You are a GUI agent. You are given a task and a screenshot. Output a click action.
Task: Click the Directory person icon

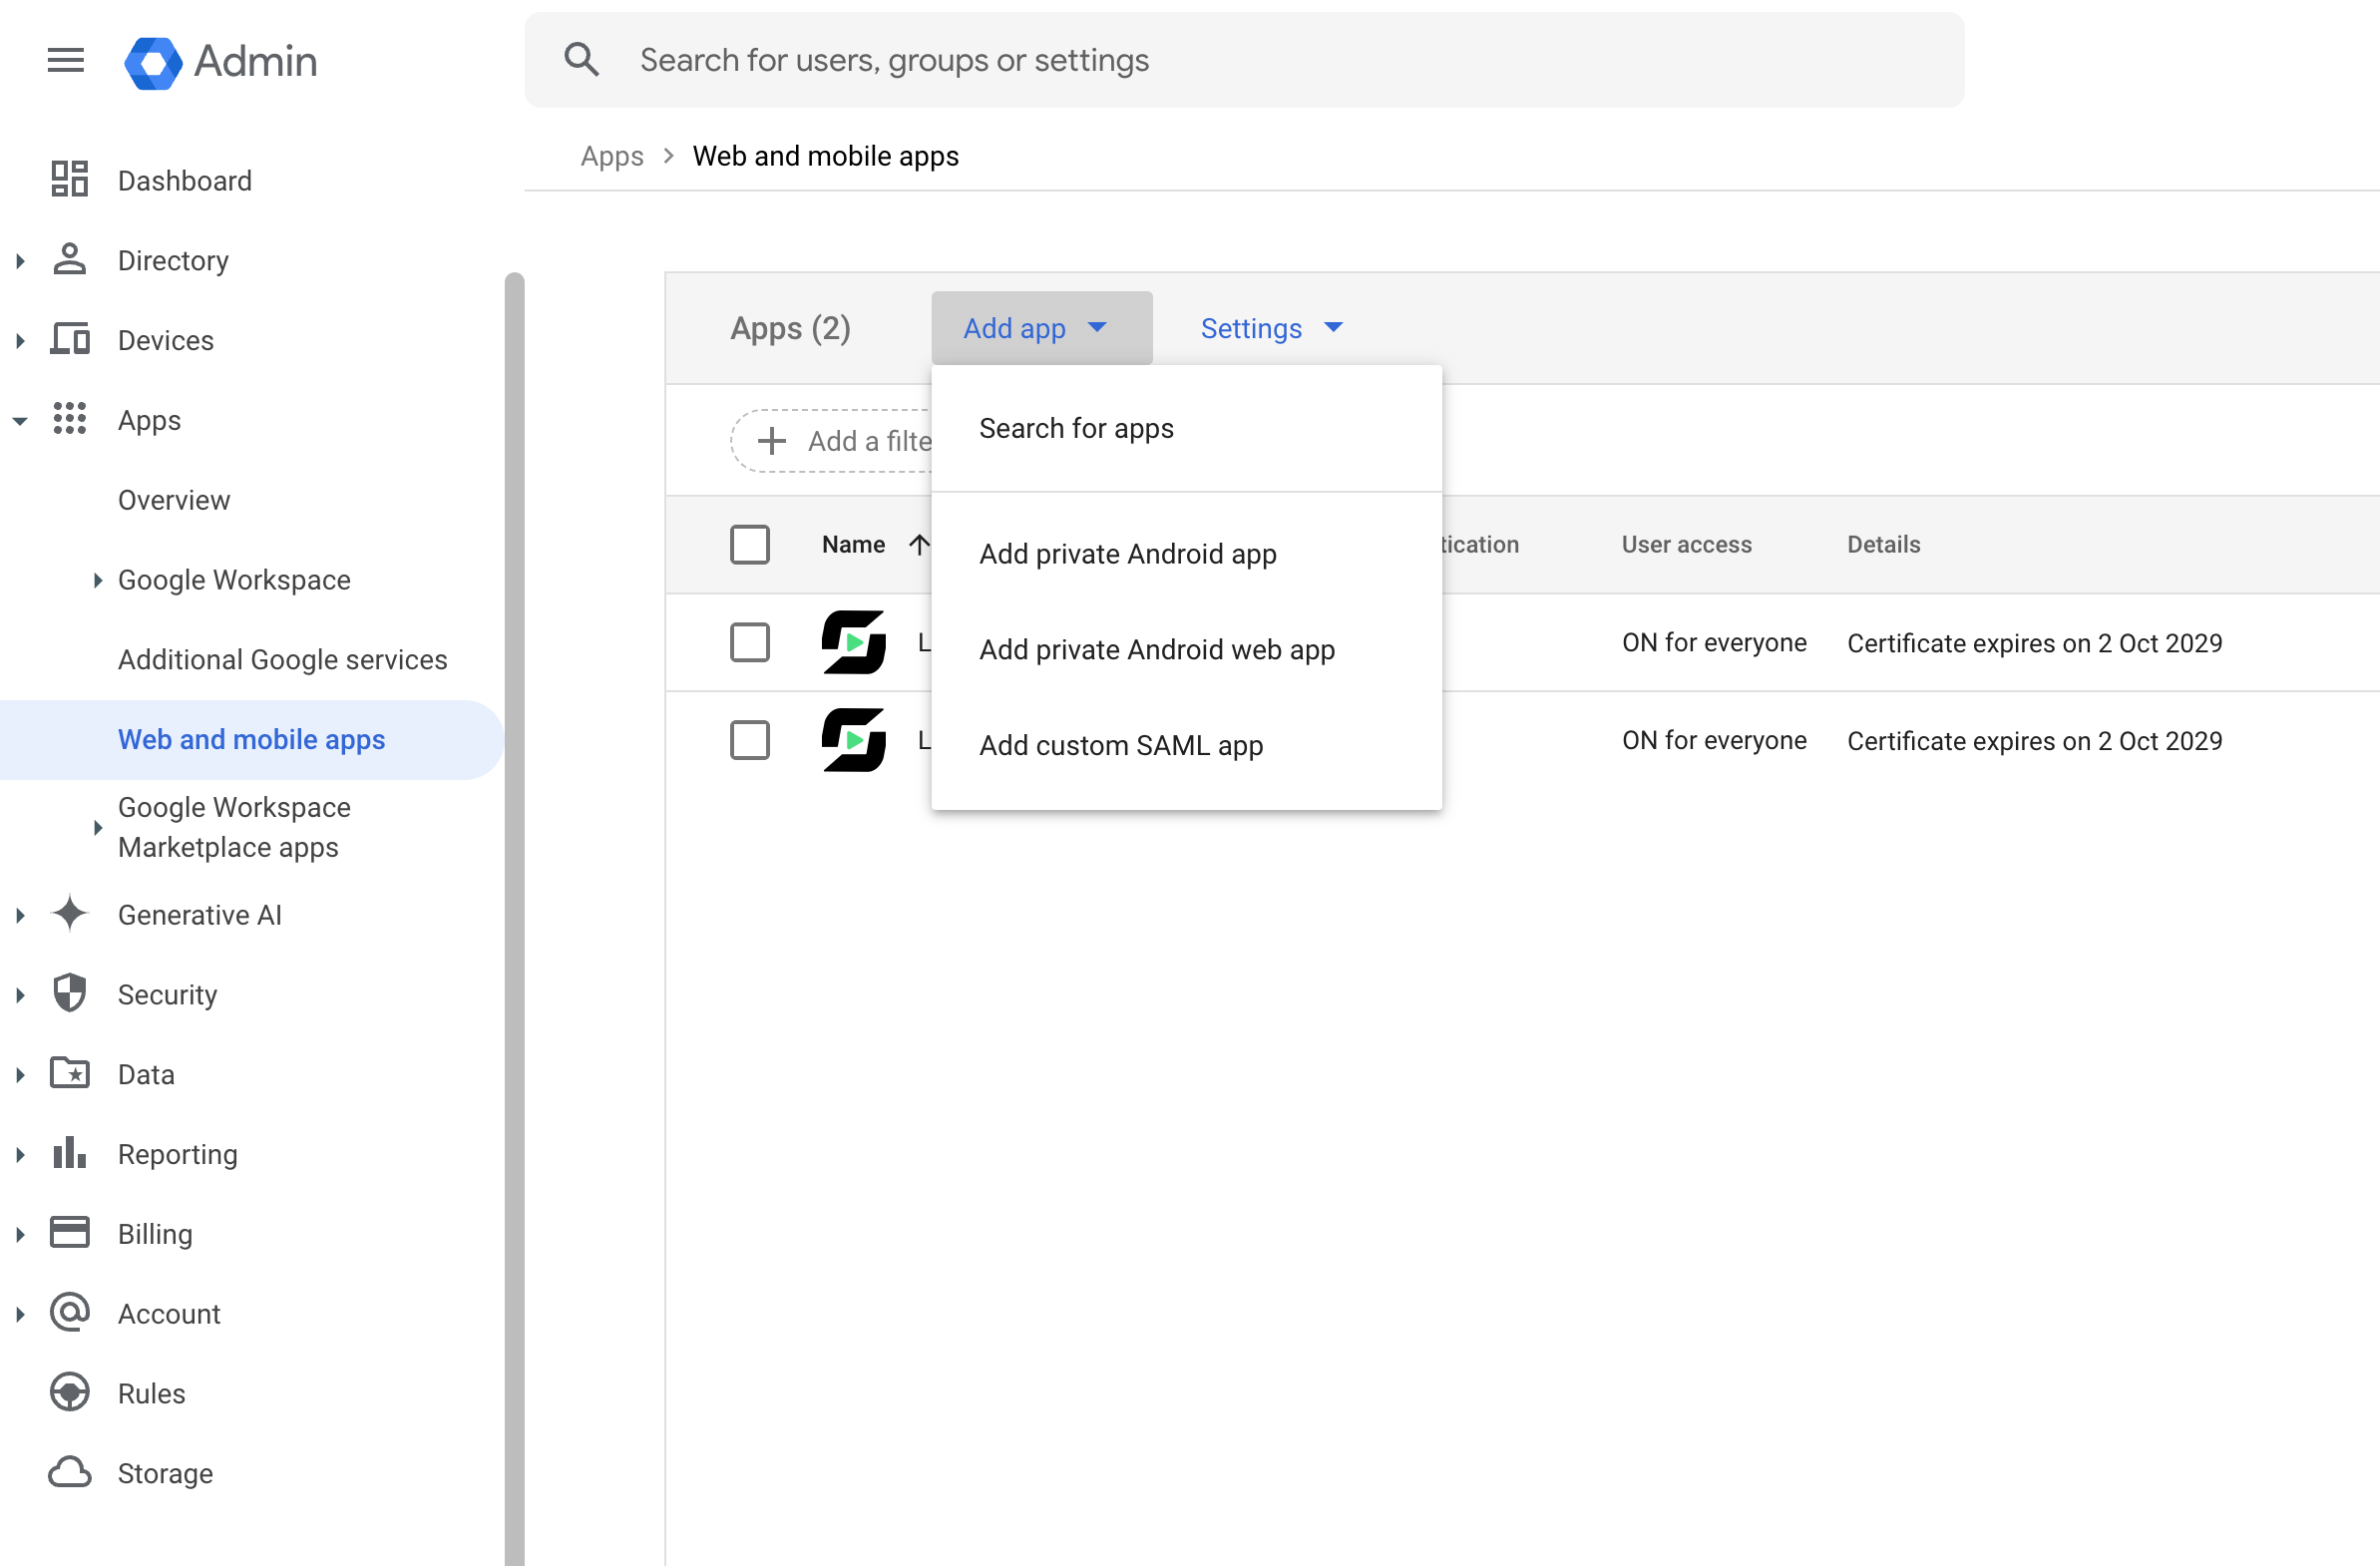tap(70, 260)
